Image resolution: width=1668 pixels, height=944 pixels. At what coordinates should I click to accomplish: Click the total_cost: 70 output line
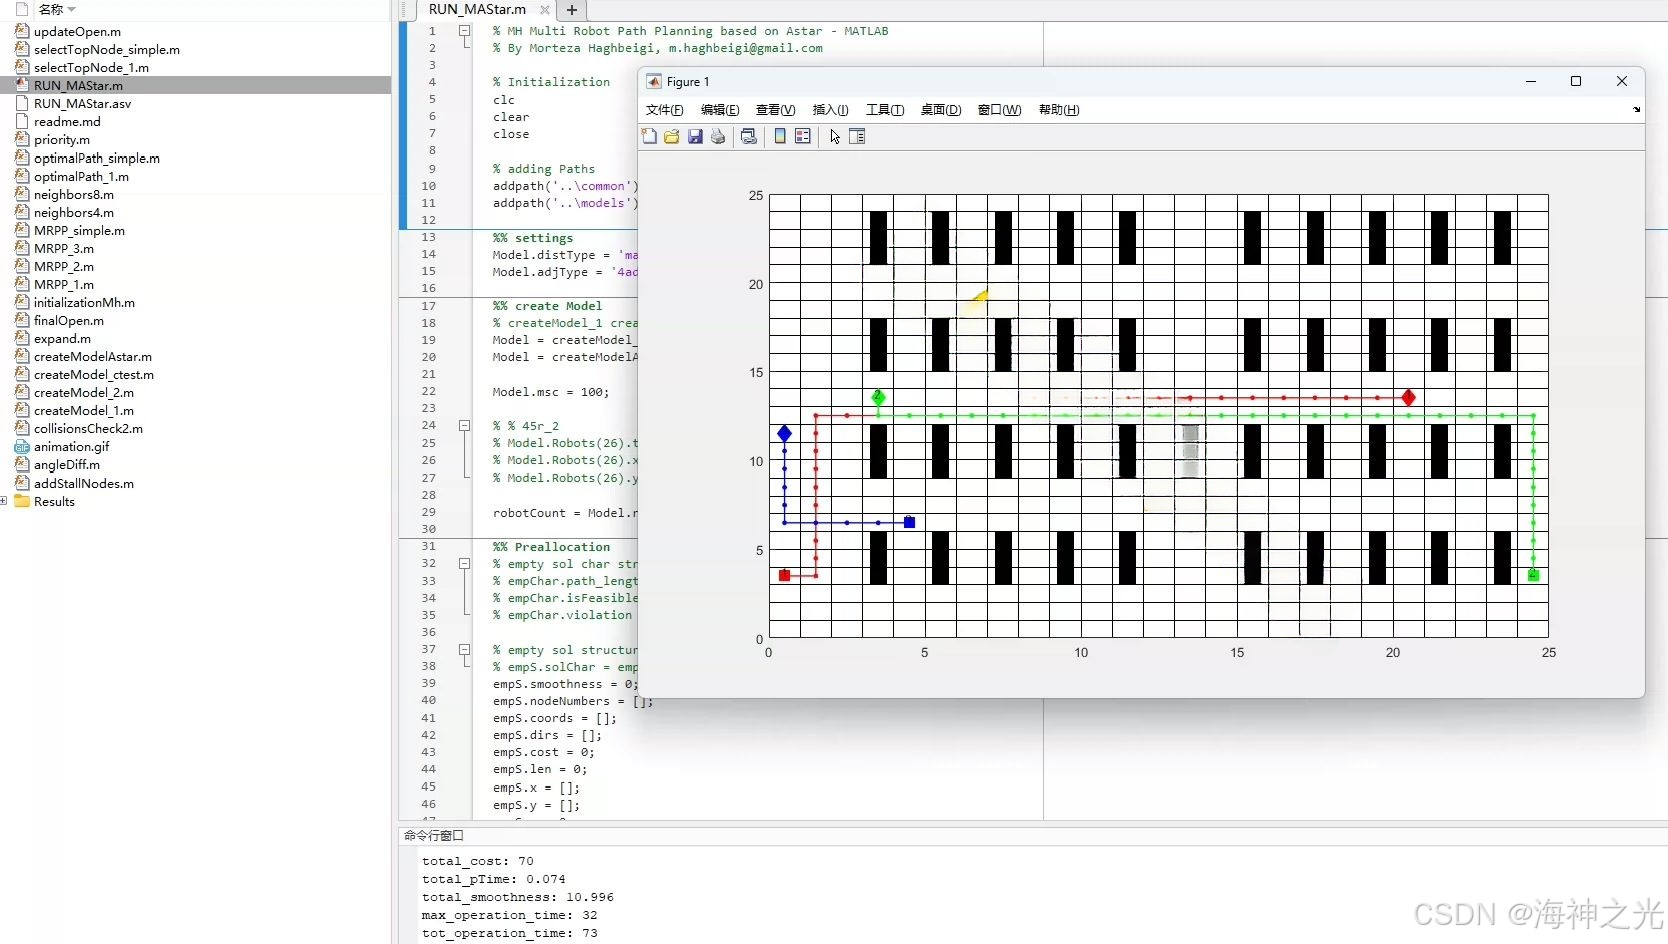pyautogui.click(x=478, y=861)
